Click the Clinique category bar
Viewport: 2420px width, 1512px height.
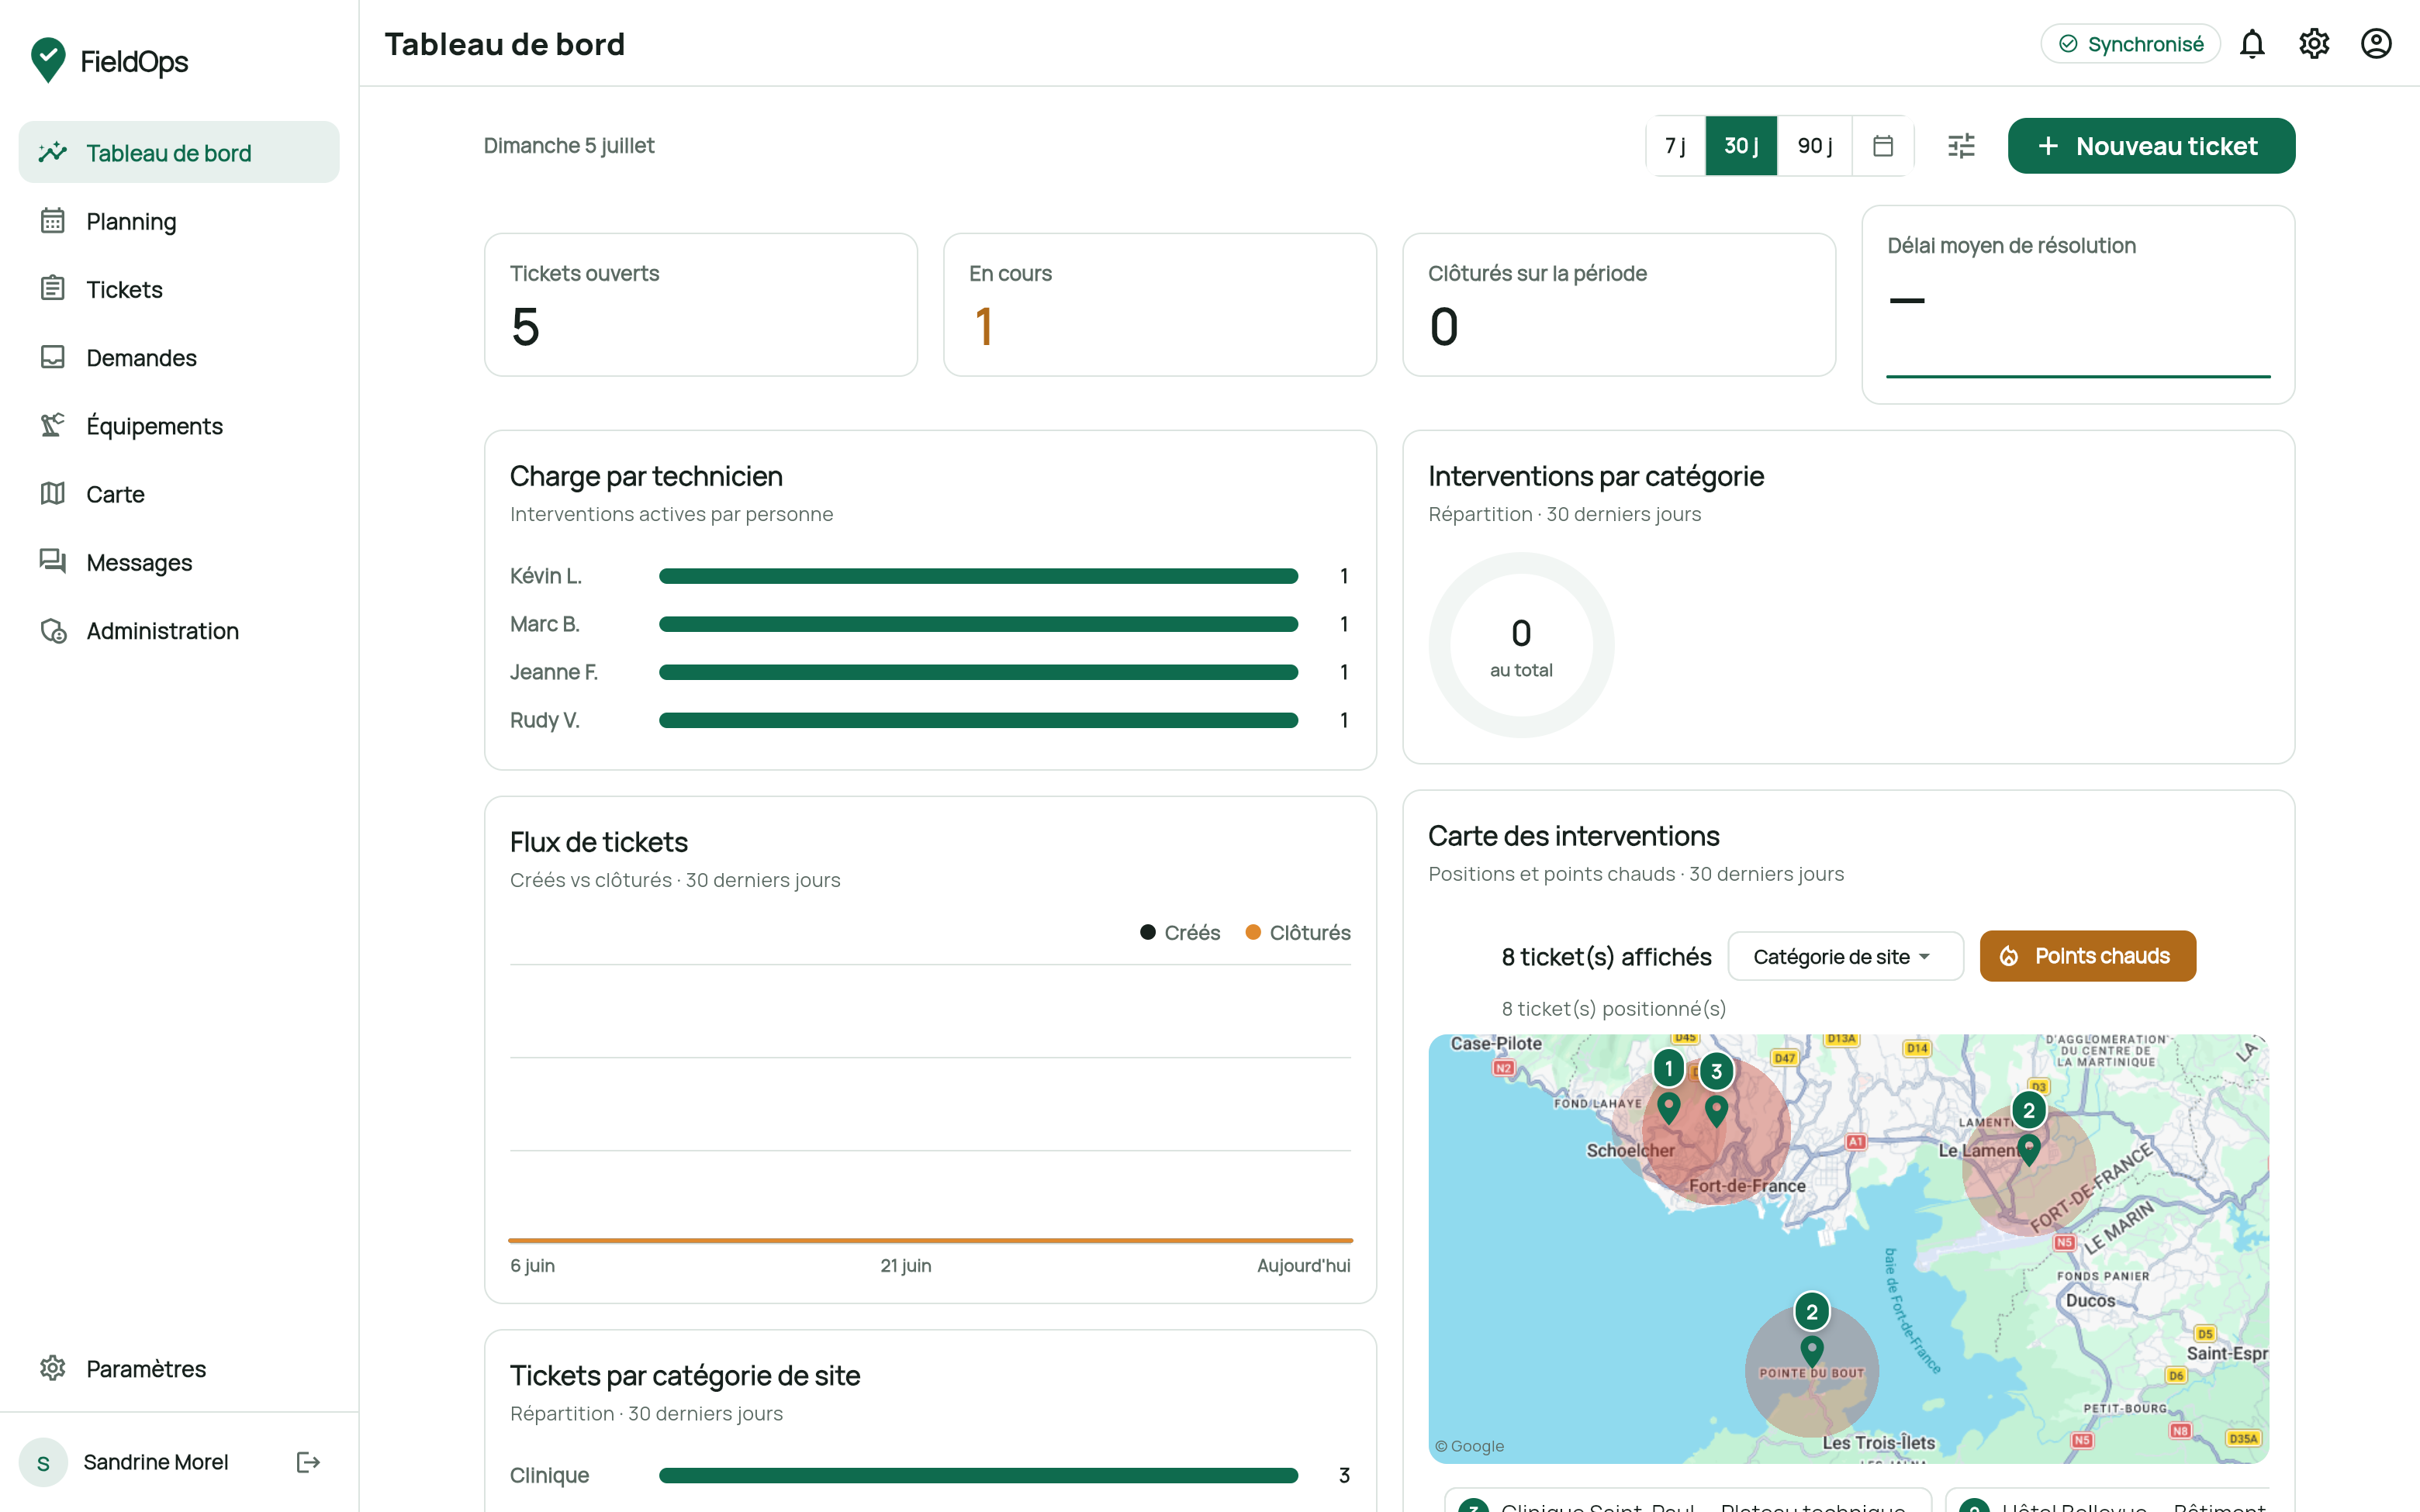[978, 1475]
